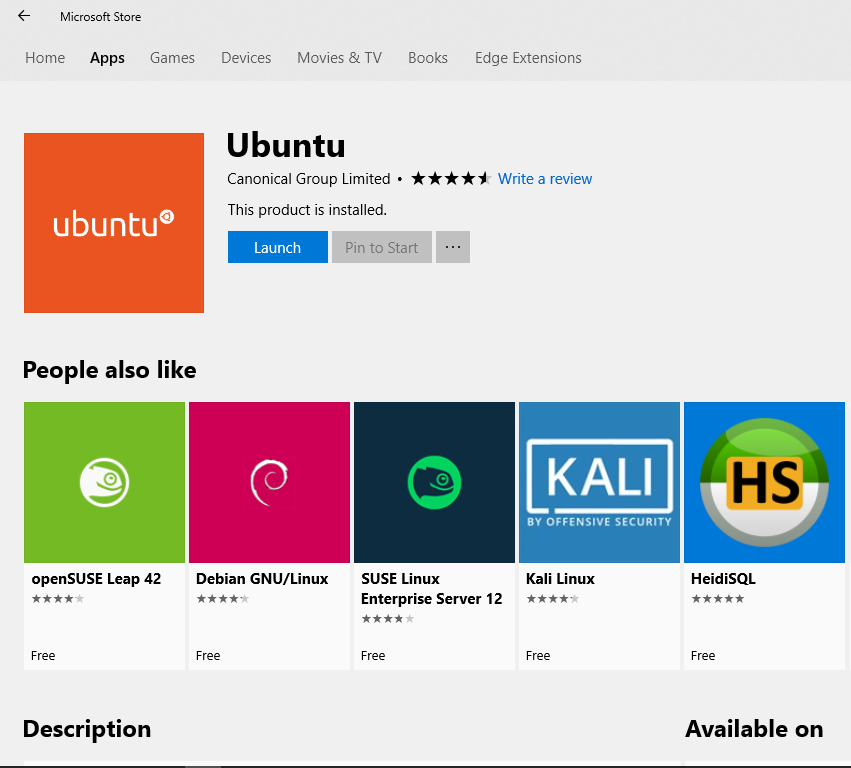Click the back arrow icon

coord(23,16)
